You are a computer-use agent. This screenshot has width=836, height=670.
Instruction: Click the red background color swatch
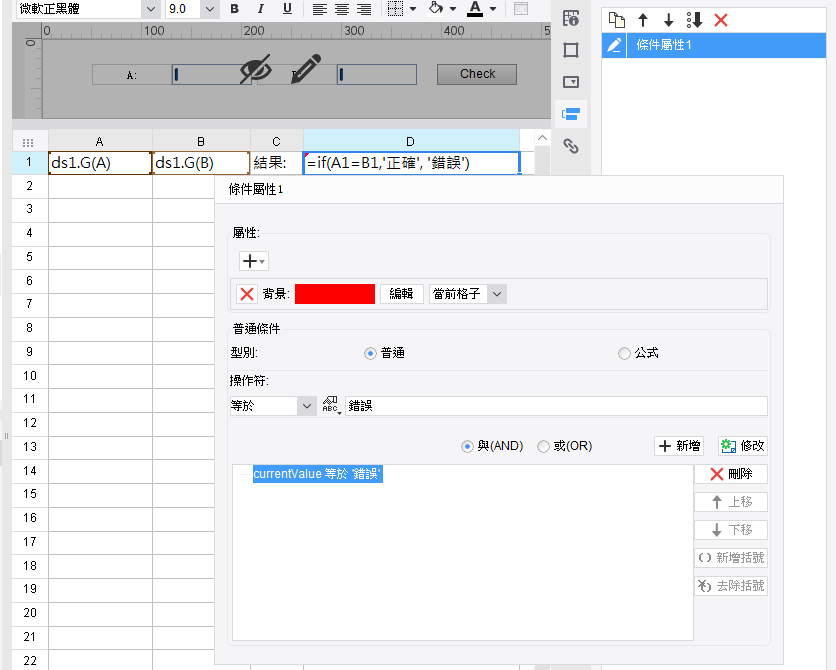click(335, 293)
